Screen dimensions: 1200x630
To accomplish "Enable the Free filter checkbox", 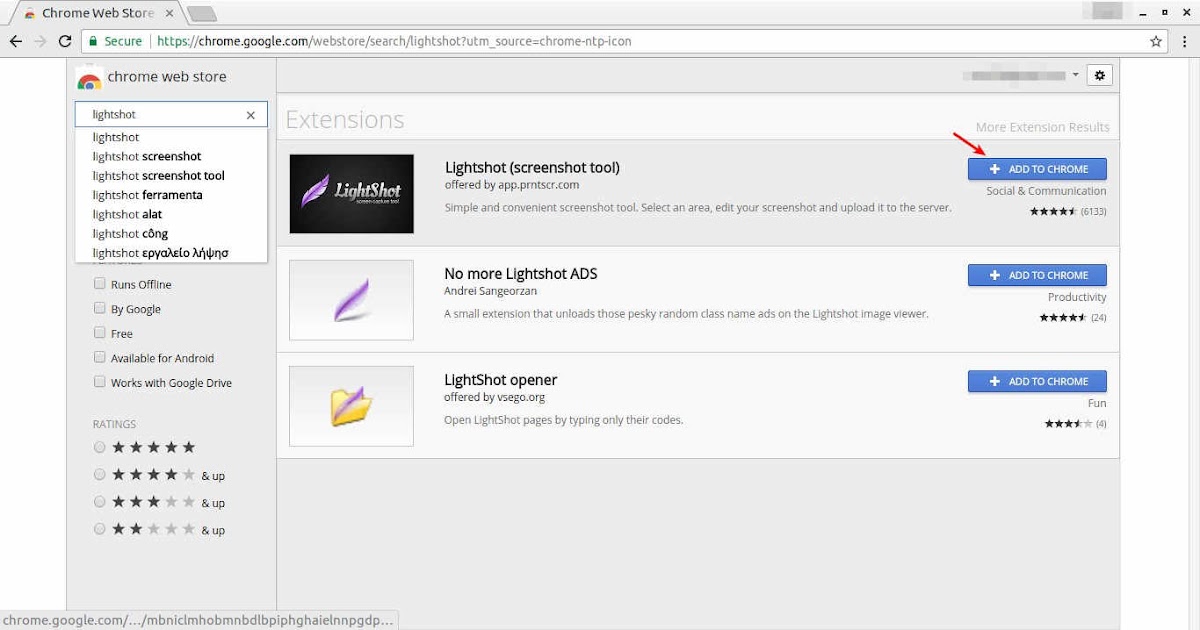I will pyautogui.click(x=100, y=333).
